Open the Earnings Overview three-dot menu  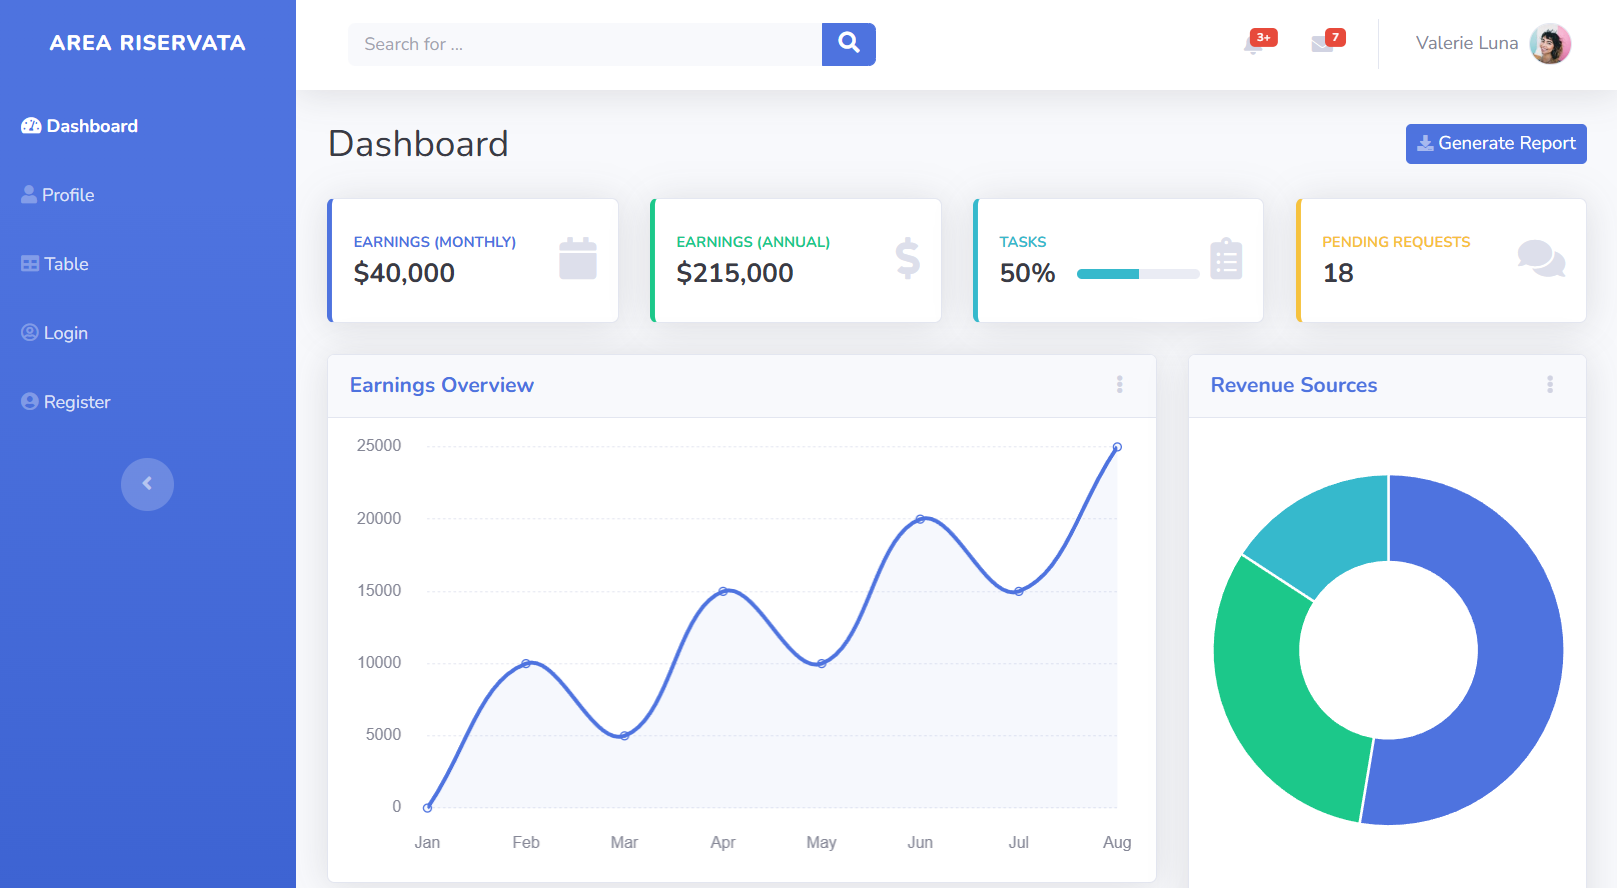[x=1119, y=385]
